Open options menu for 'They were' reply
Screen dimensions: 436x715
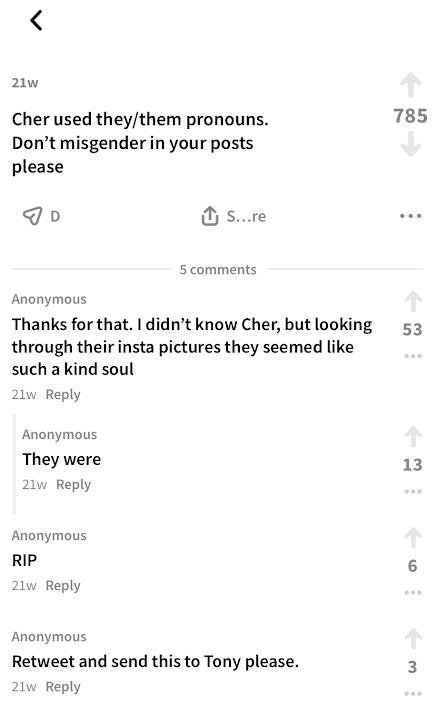pyautogui.click(x=413, y=492)
